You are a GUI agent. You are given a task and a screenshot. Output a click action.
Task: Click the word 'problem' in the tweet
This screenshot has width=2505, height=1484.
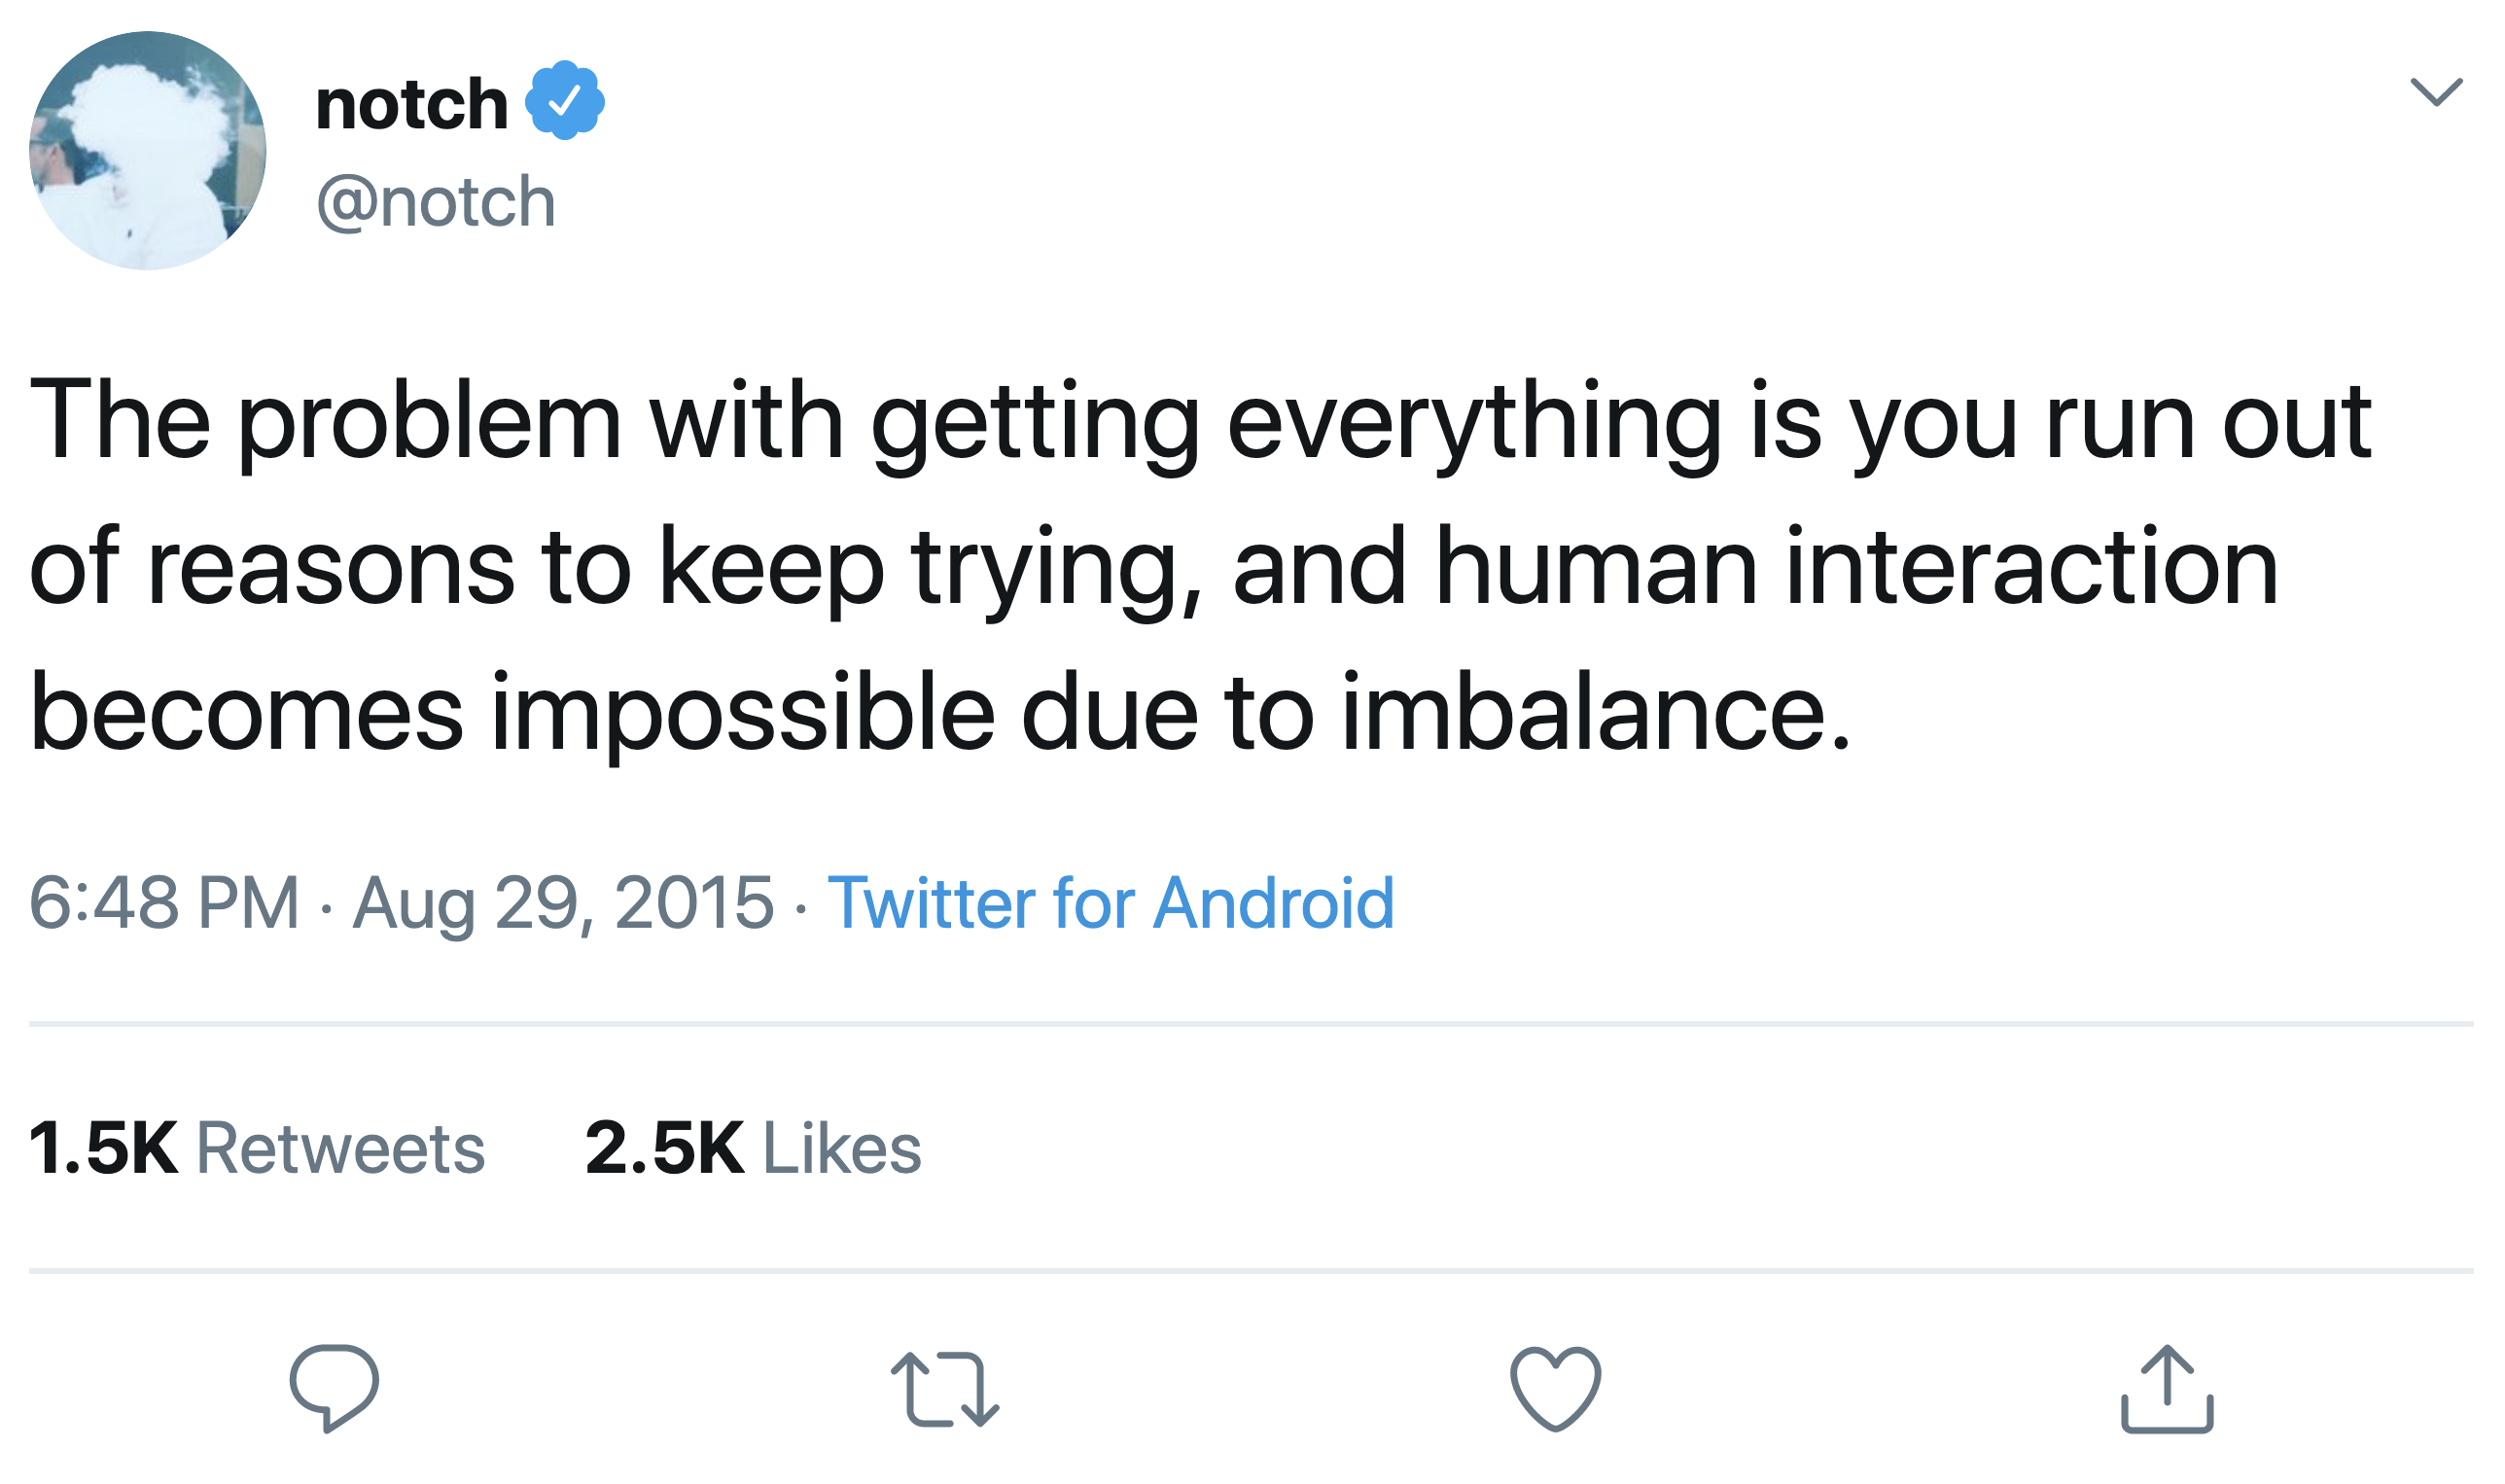point(429,422)
